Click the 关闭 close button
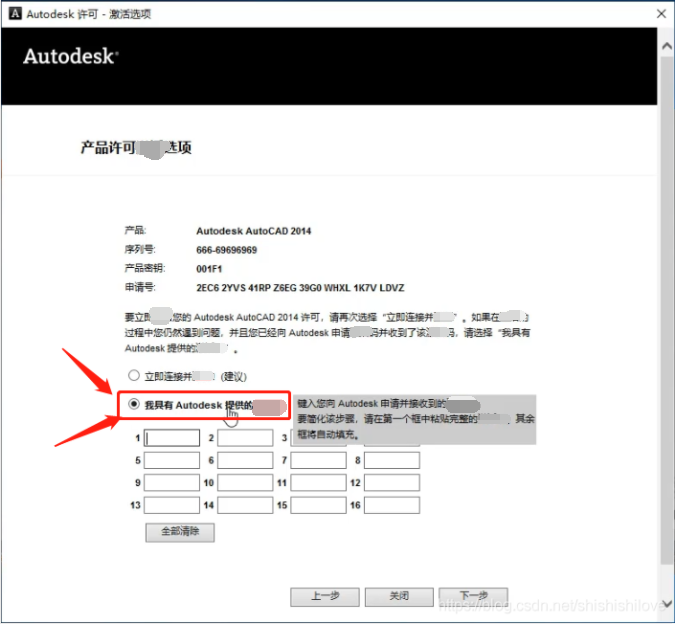The image size is (675, 624). pyautogui.click(x=399, y=596)
